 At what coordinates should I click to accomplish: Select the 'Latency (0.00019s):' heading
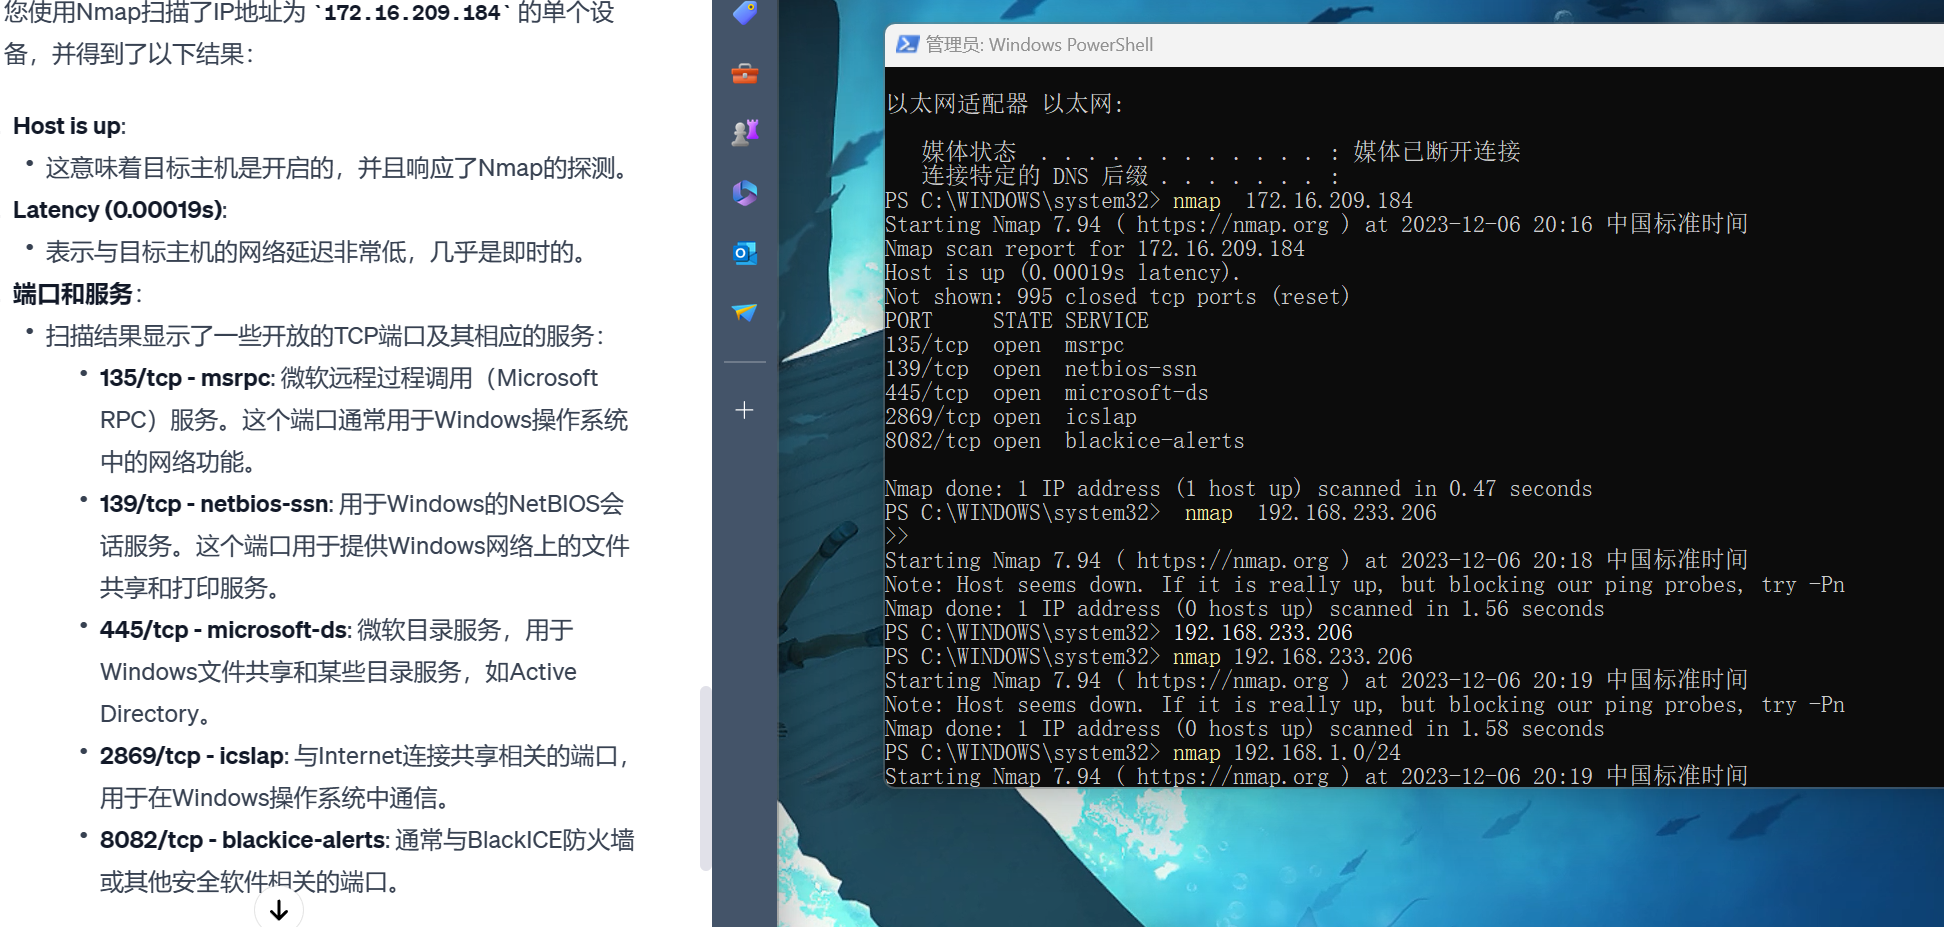click(x=120, y=210)
